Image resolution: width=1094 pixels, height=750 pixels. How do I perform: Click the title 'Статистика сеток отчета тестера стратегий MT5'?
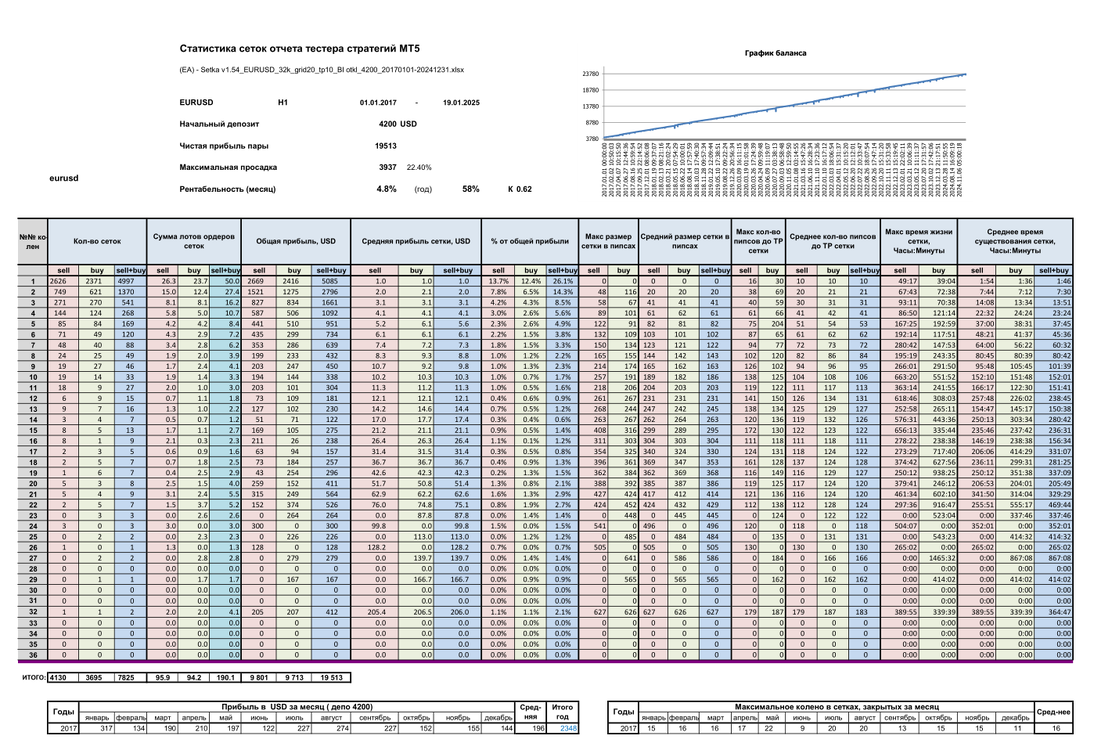pos(299,49)
